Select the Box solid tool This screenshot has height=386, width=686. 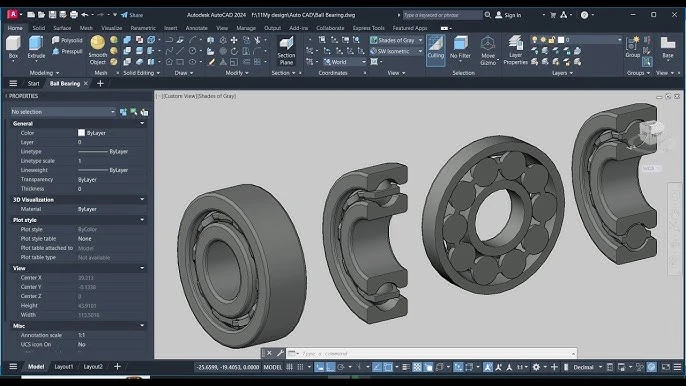(x=13, y=47)
